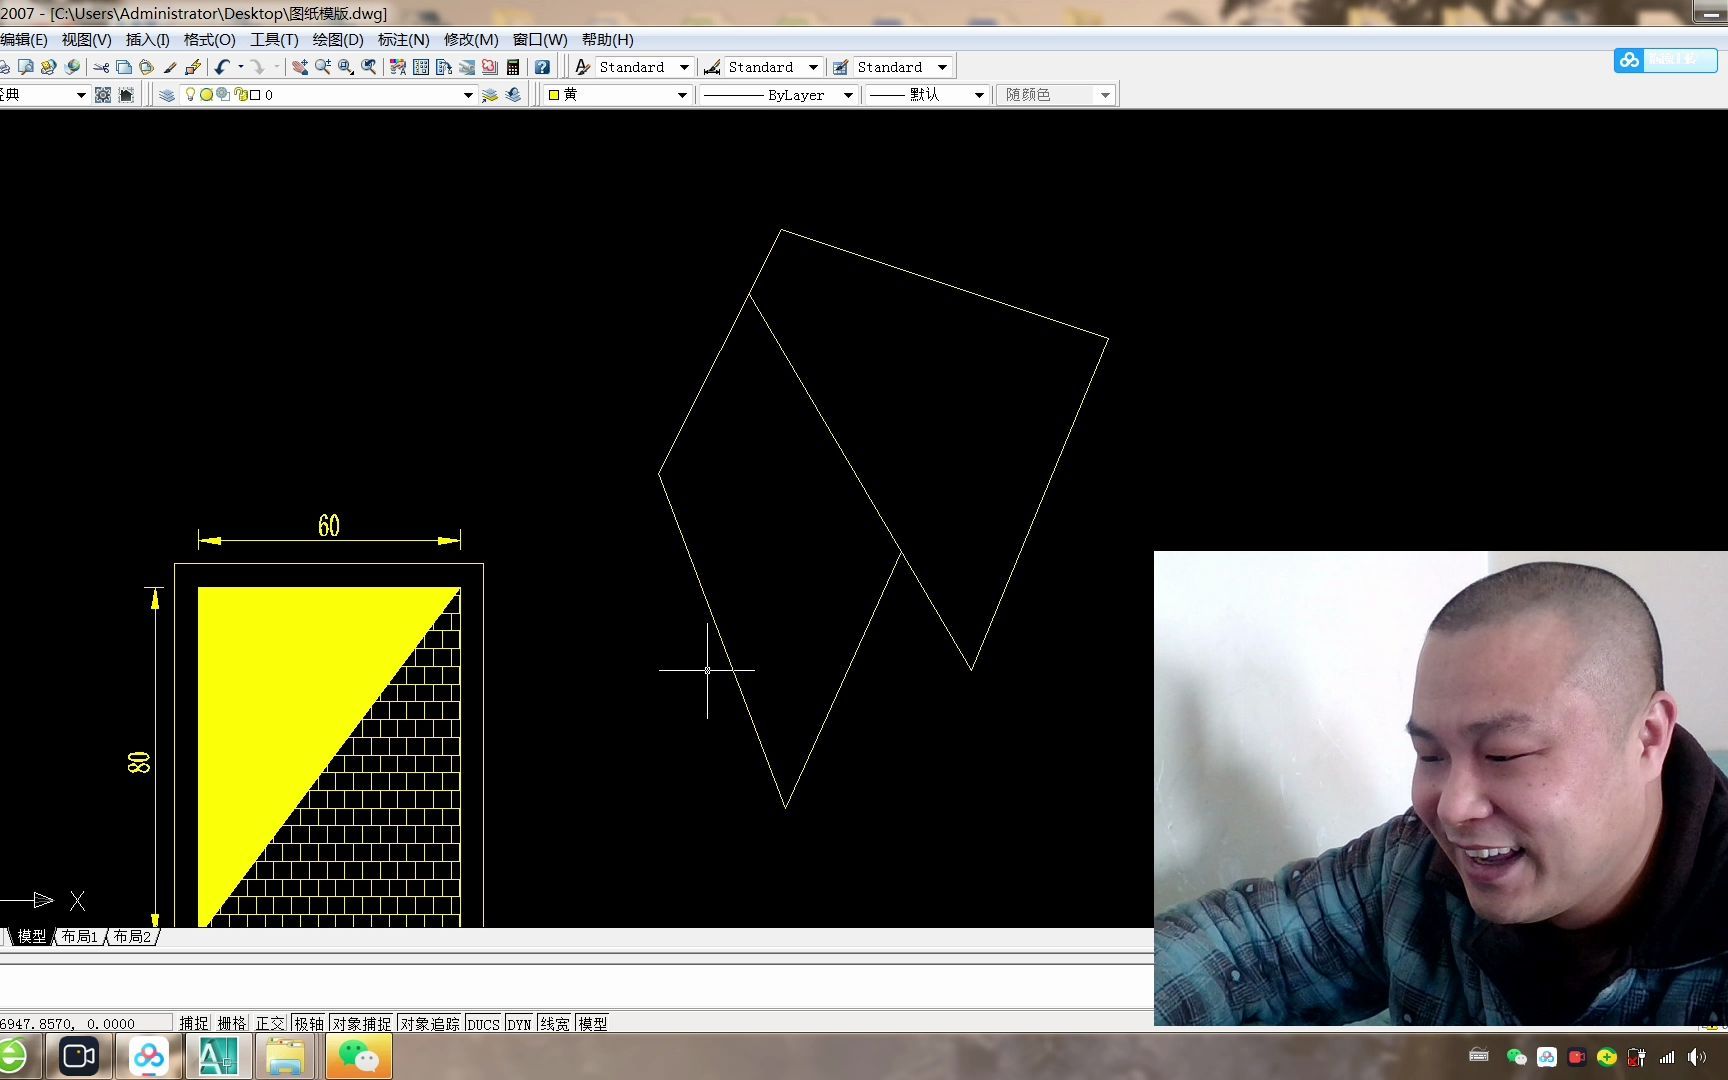
Task: Open the Workspace Settings gear icon
Action: [103, 95]
